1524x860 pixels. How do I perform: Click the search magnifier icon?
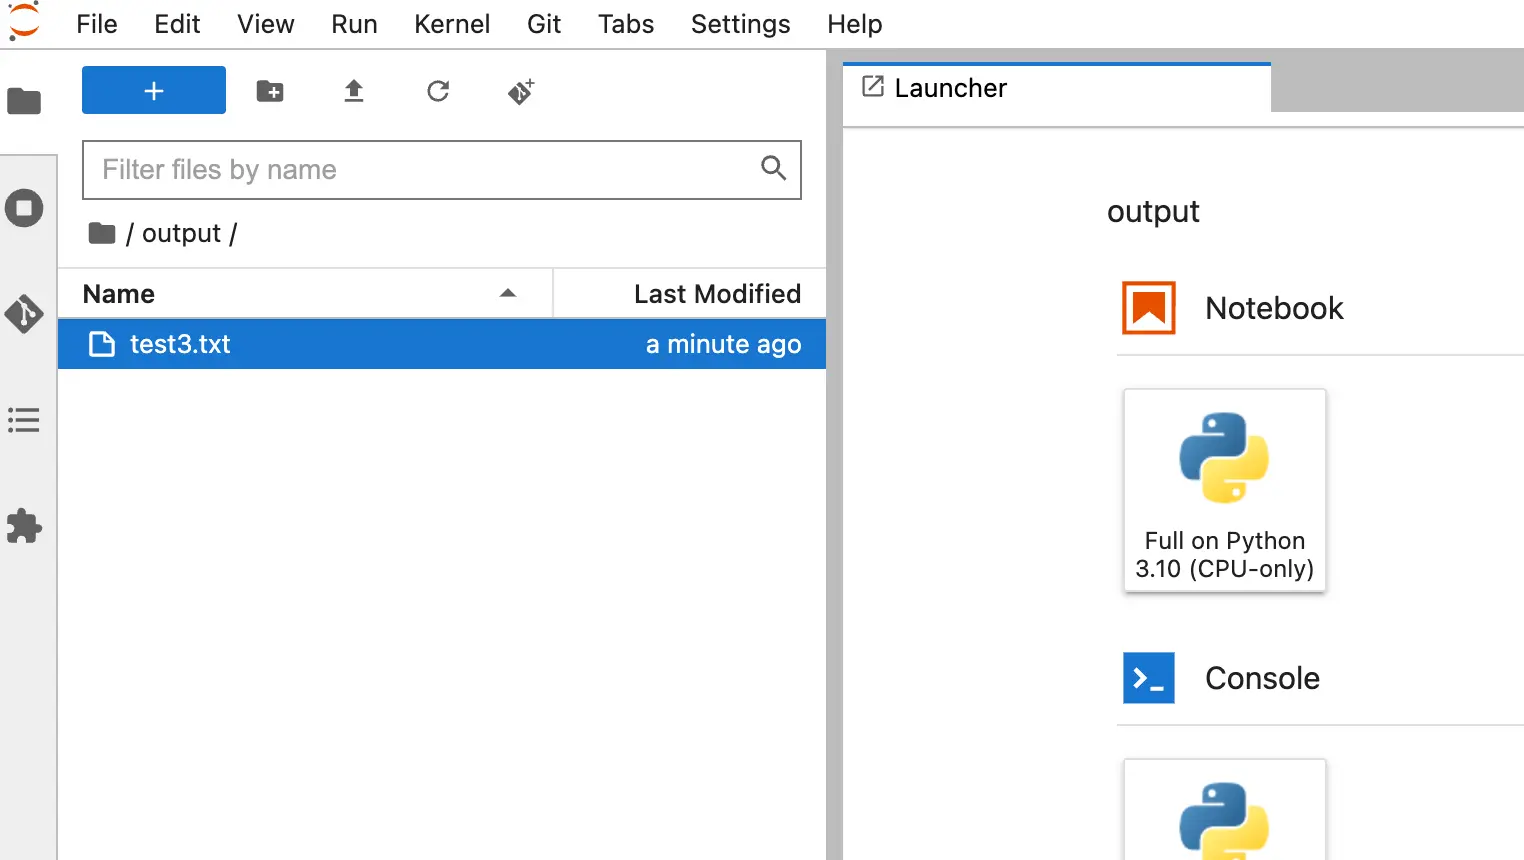pyautogui.click(x=774, y=168)
